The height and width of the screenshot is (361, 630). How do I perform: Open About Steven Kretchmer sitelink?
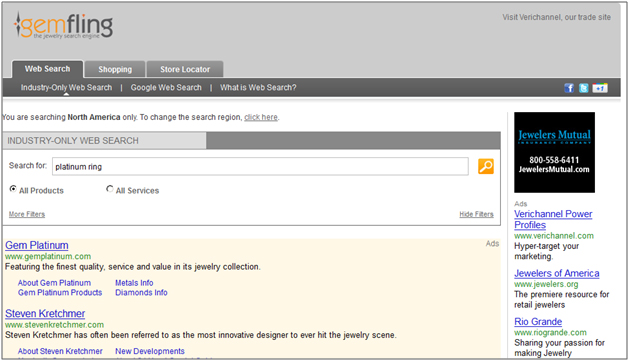click(60, 351)
